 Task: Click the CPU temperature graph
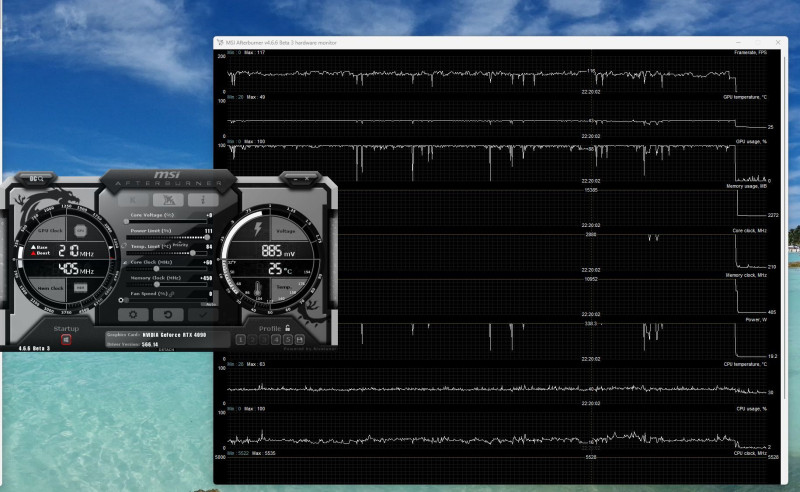[x=497, y=385]
